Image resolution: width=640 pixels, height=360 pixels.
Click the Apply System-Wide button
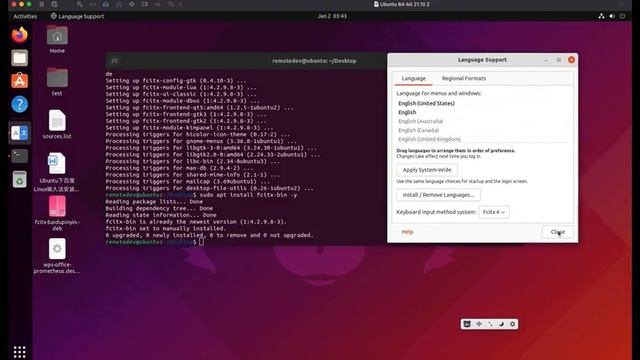click(427, 170)
